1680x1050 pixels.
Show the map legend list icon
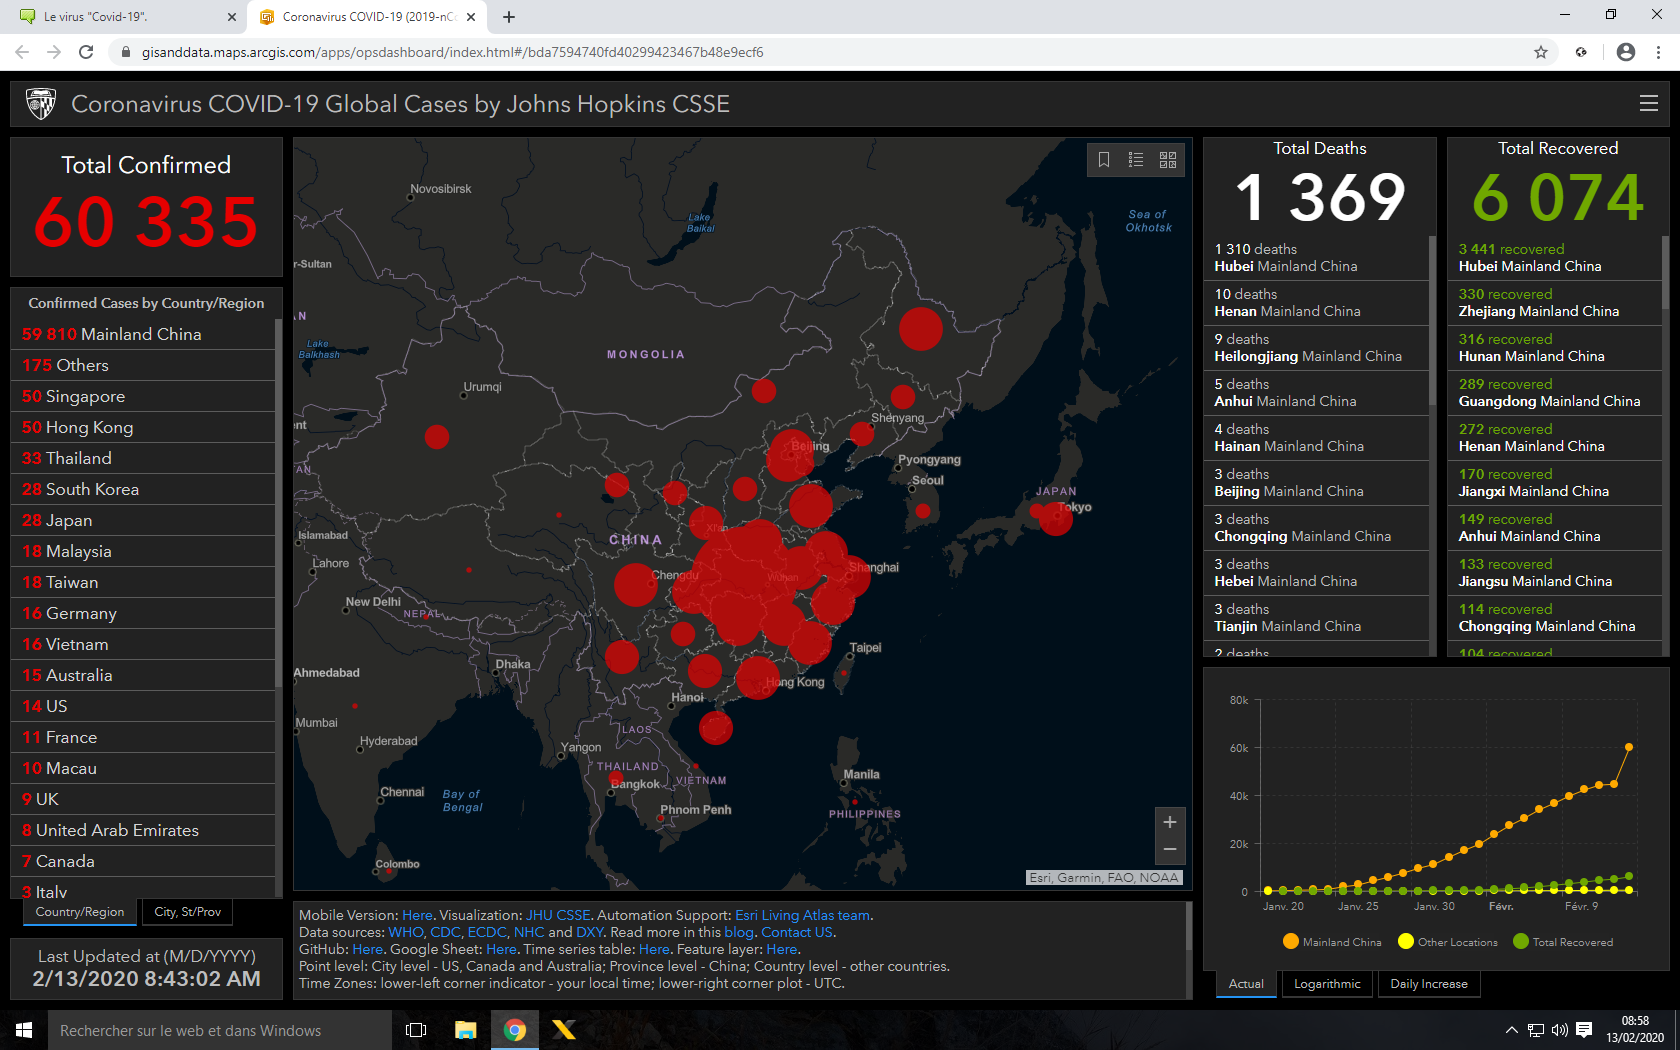1136,160
